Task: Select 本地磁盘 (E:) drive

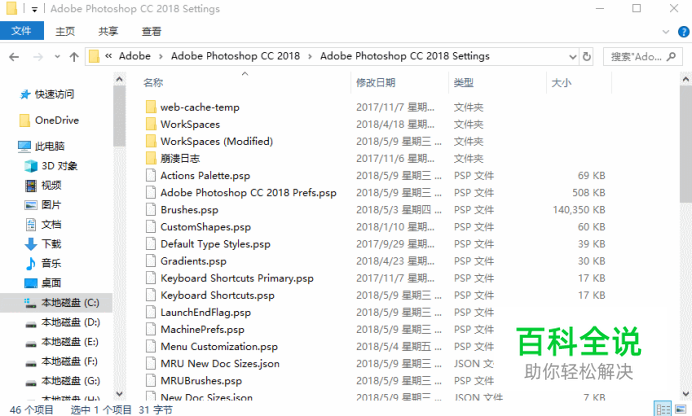Action: click(70, 342)
